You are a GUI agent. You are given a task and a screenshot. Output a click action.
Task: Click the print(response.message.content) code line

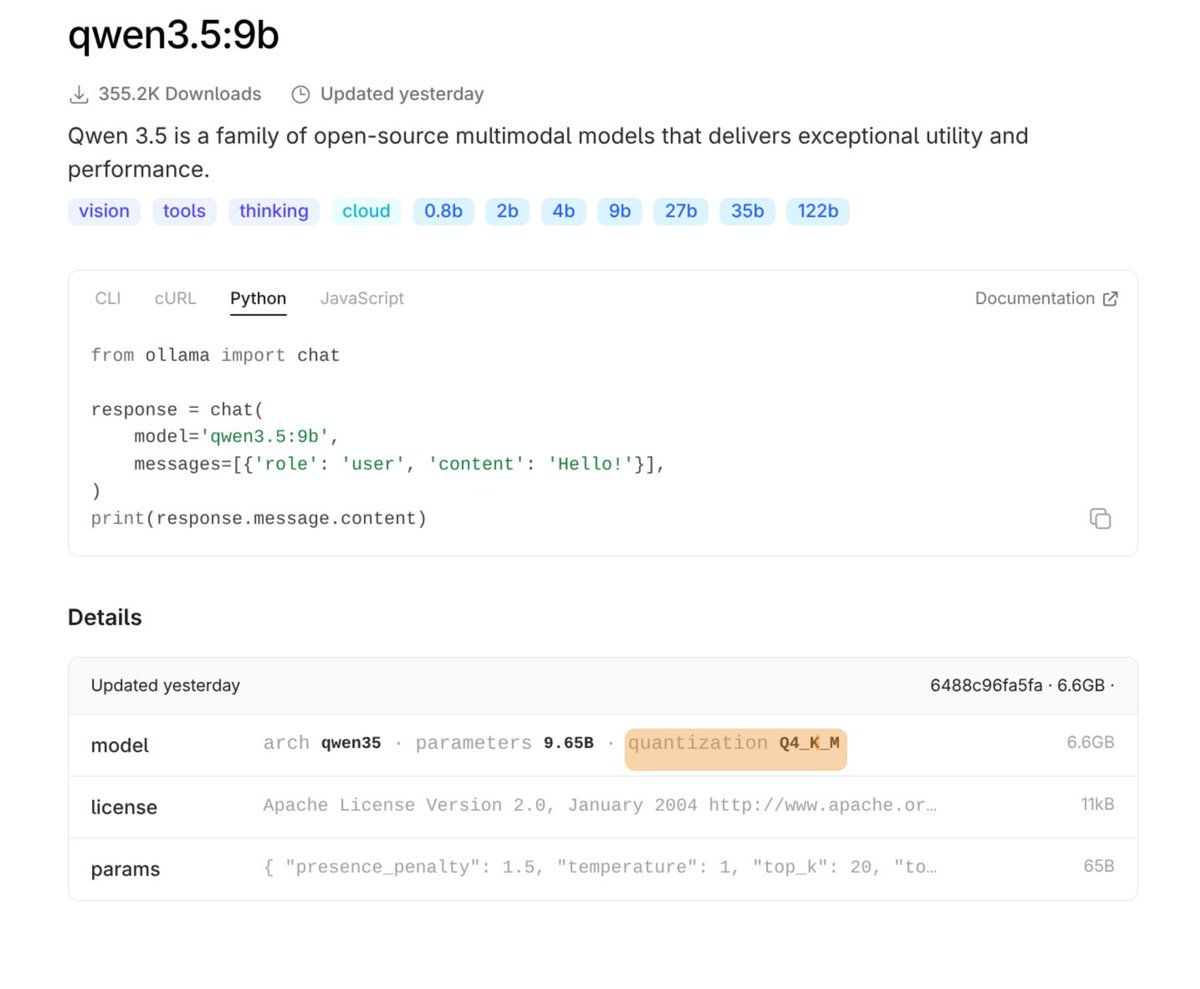pos(259,518)
